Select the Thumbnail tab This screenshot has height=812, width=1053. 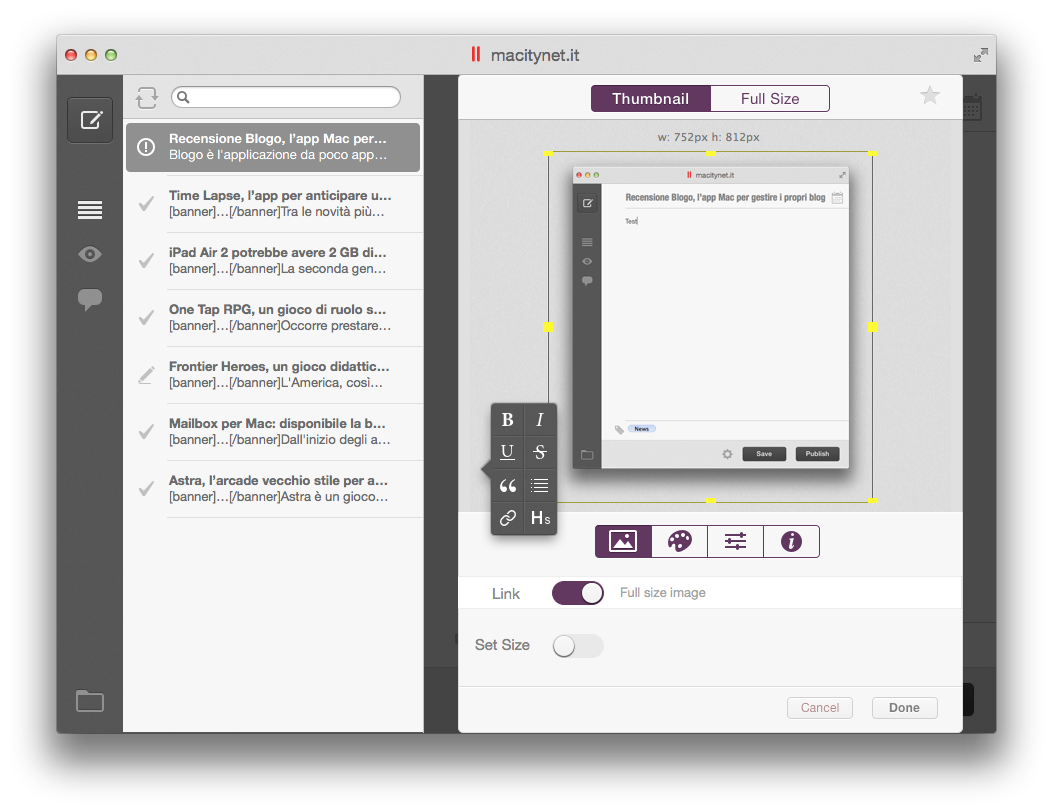(650, 99)
